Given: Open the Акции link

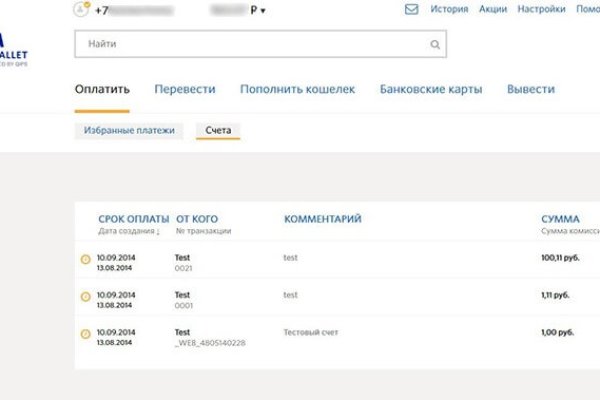Looking at the screenshot, I should point(493,9).
